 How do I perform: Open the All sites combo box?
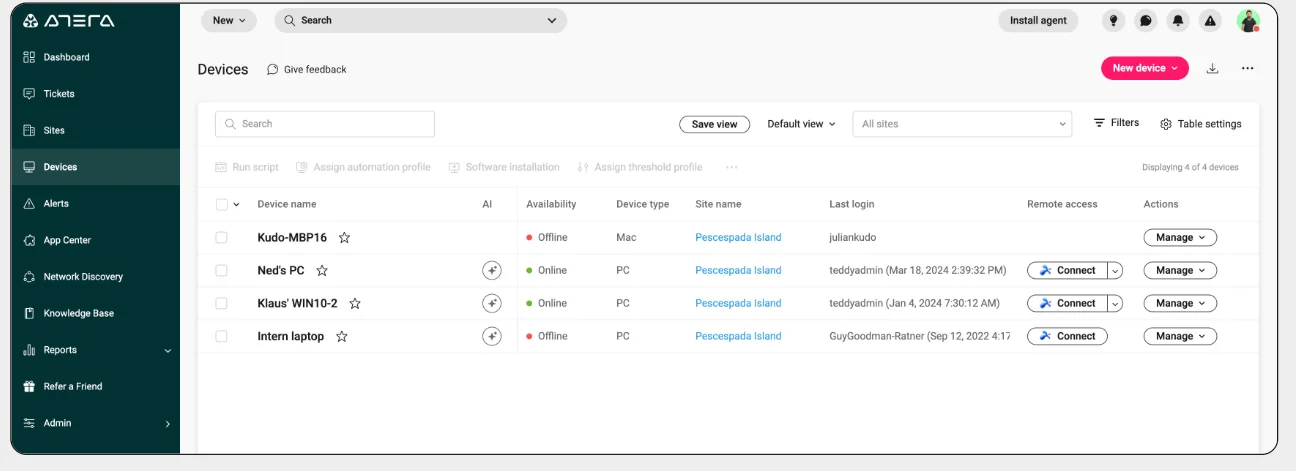coord(962,124)
